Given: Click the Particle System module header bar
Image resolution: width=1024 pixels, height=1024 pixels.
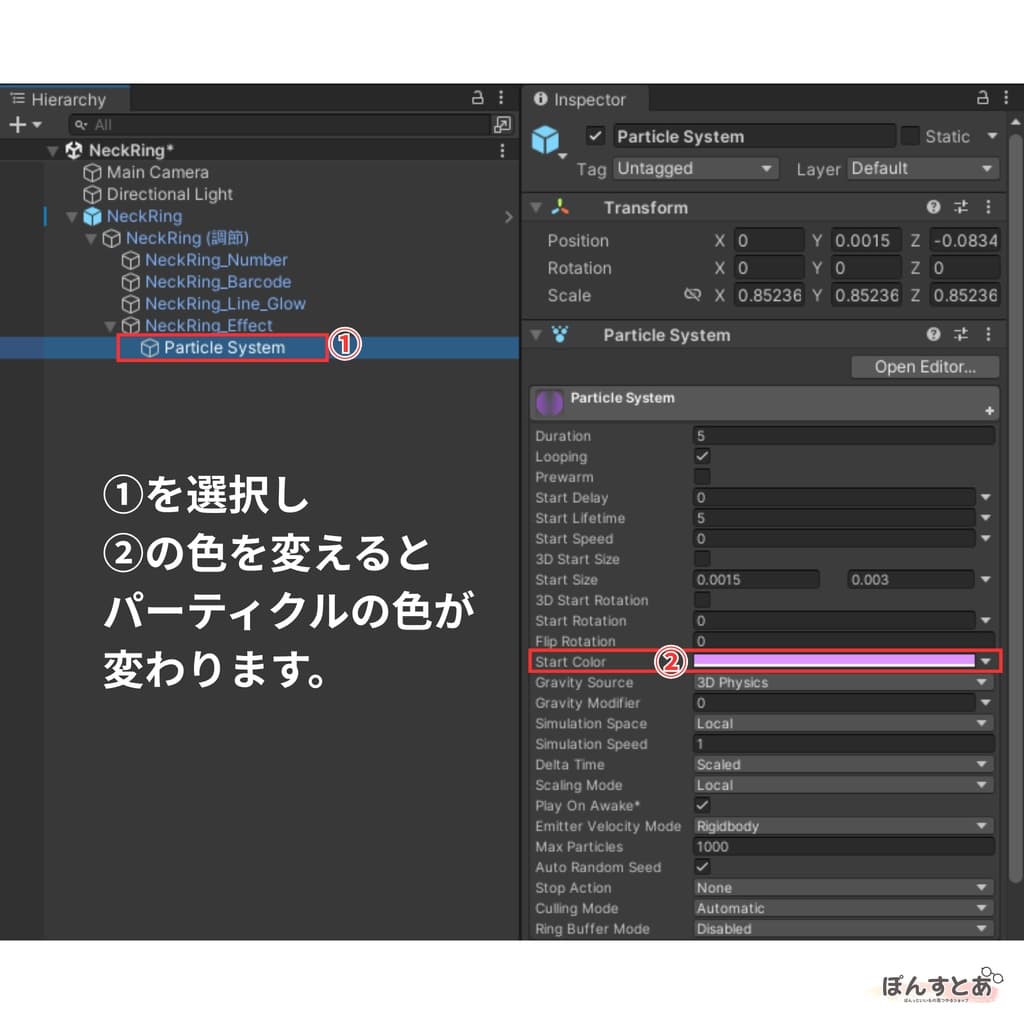Looking at the screenshot, I should pyautogui.click(x=763, y=402).
